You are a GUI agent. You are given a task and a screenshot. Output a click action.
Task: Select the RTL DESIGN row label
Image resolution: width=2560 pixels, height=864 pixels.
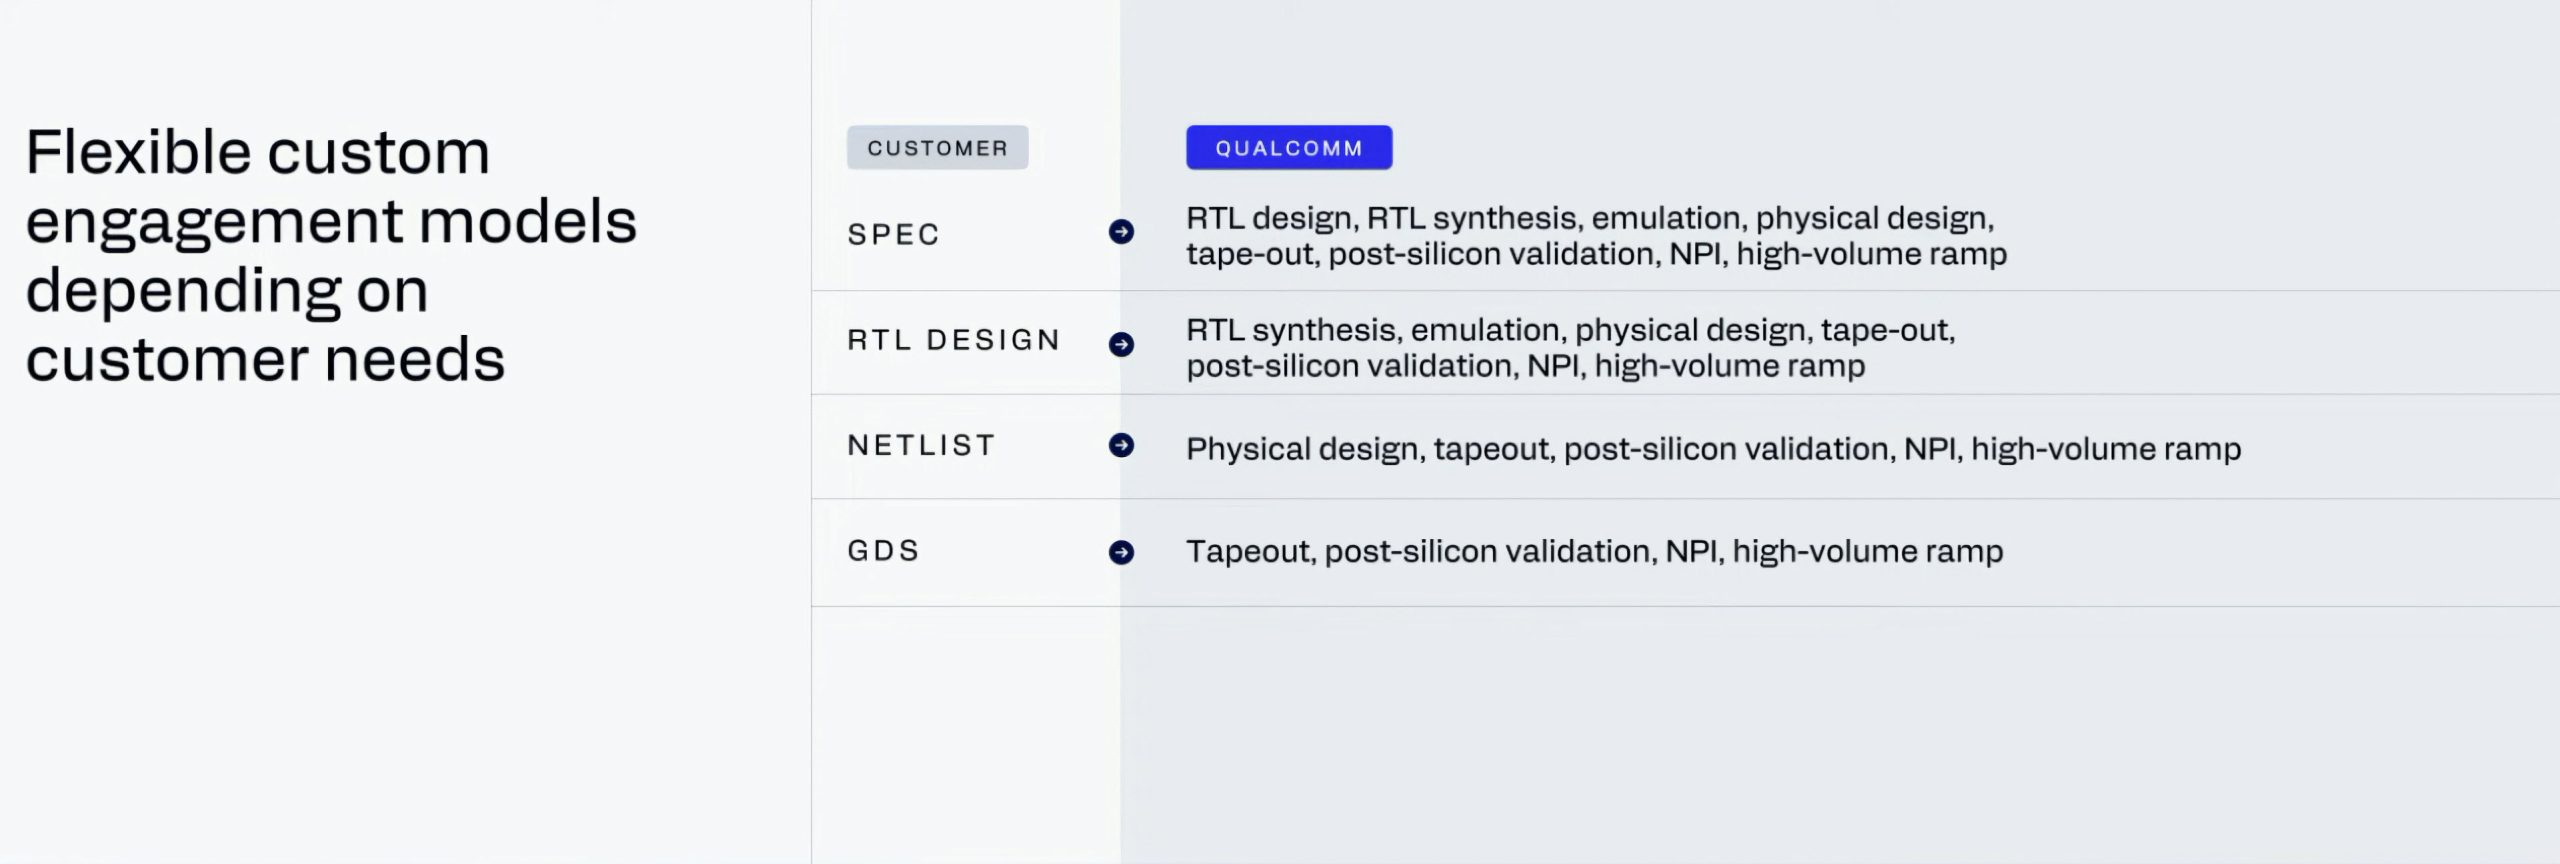(953, 340)
